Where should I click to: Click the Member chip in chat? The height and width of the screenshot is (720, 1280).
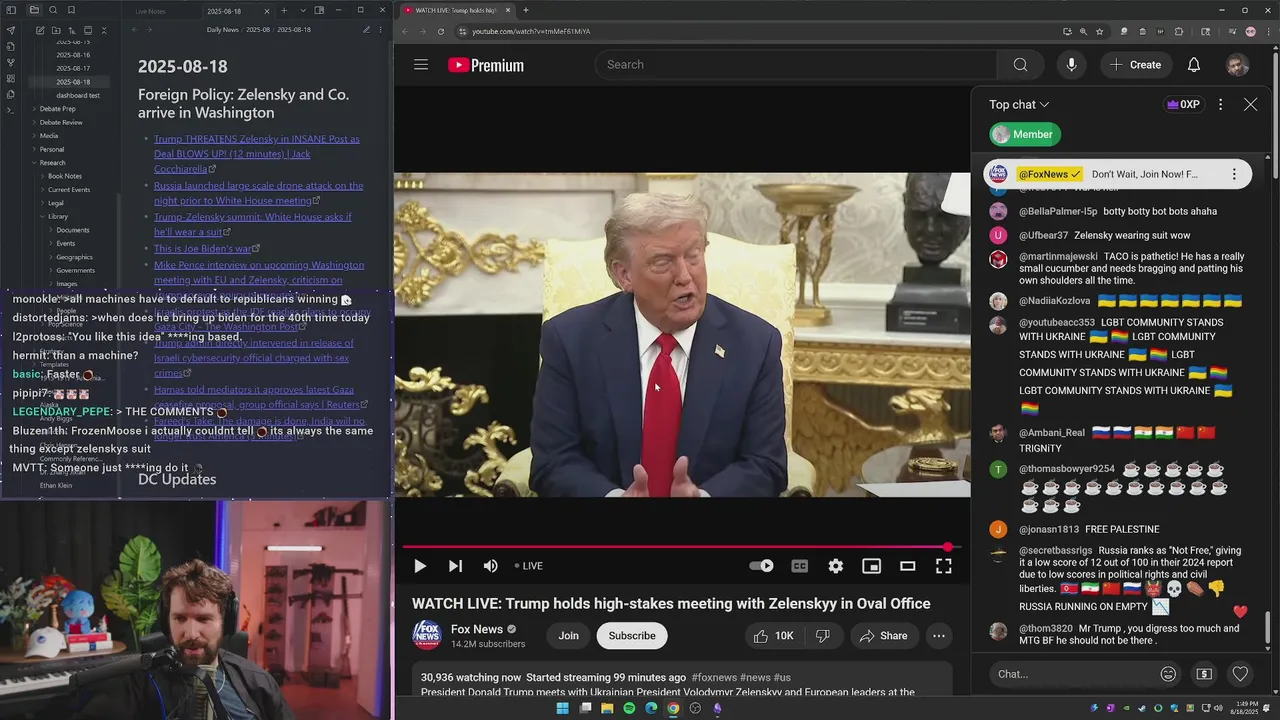pos(1025,134)
